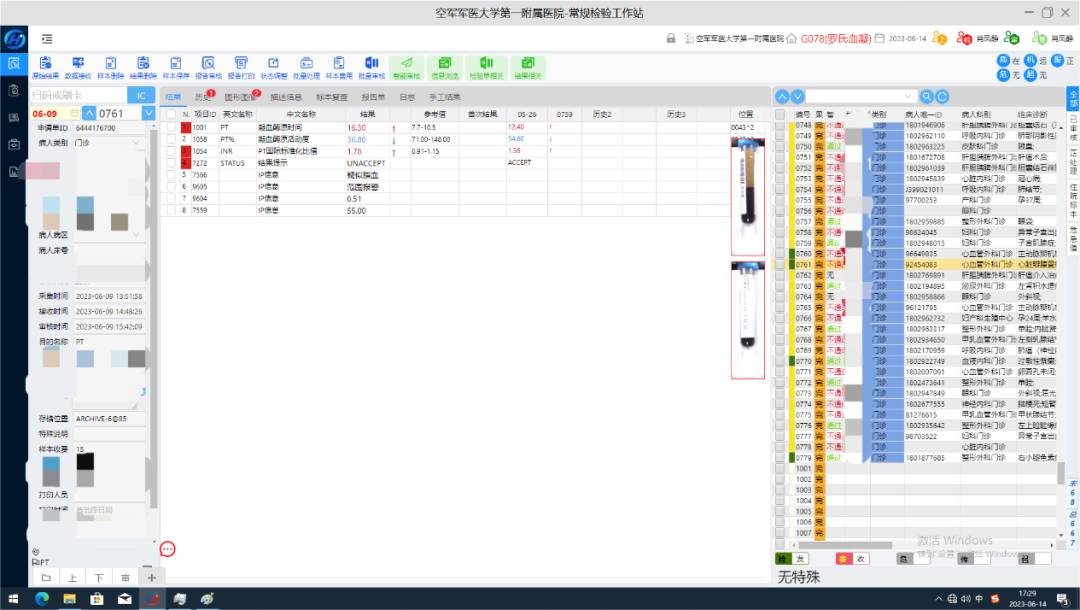Click the plus button at bottom left
Viewport: 1080px width, 610px height.
pyautogui.click(x=152, y=578)
